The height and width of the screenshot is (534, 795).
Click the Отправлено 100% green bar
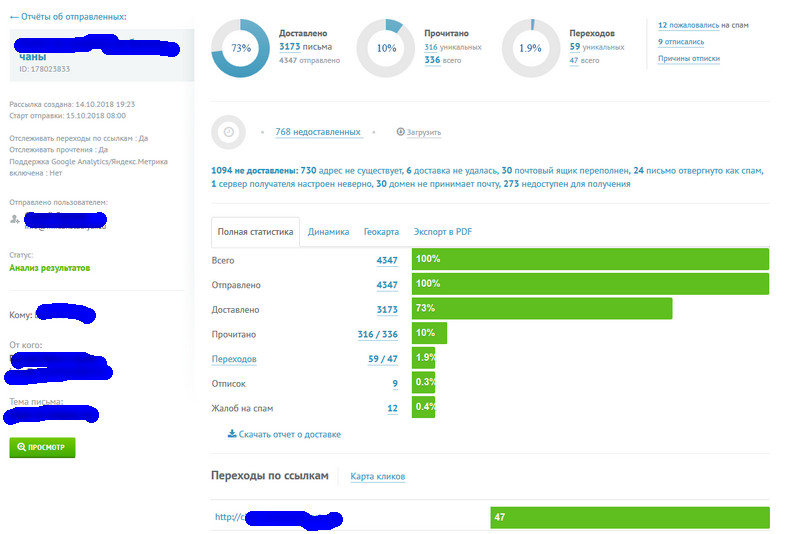point(590,284)
